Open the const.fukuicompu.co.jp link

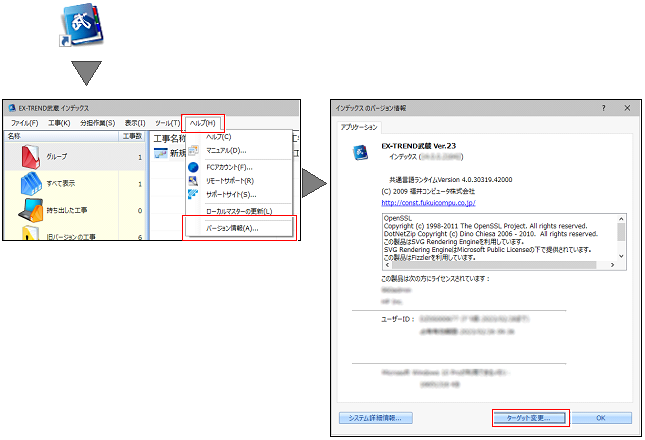point(428,203)
